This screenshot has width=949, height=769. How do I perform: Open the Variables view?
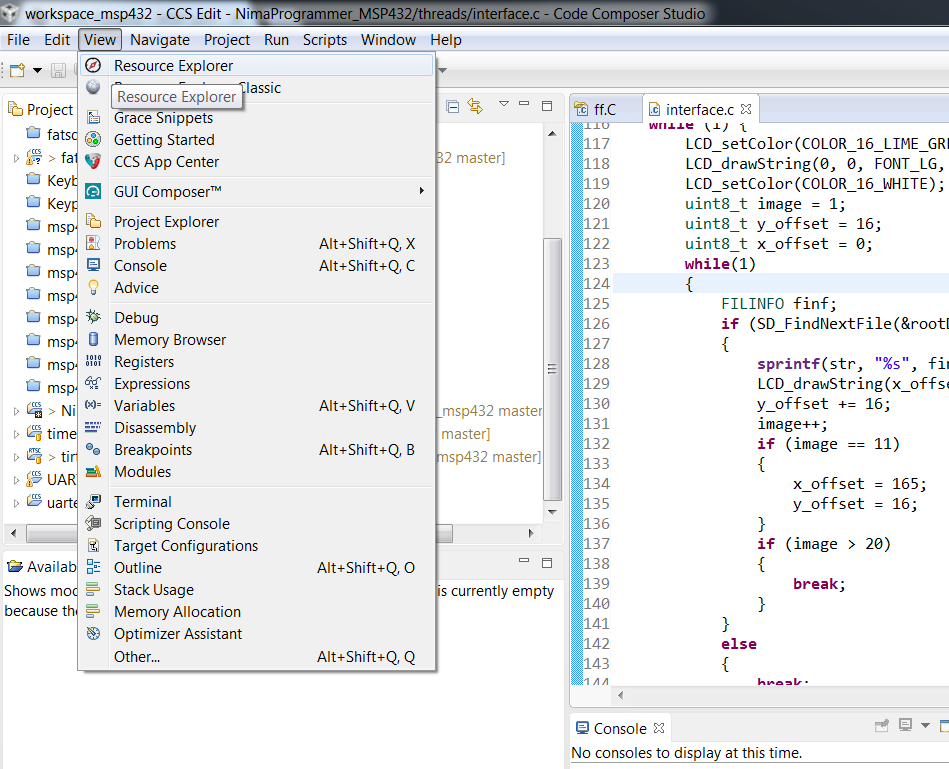pyautogui.click(x=256, y=405)
